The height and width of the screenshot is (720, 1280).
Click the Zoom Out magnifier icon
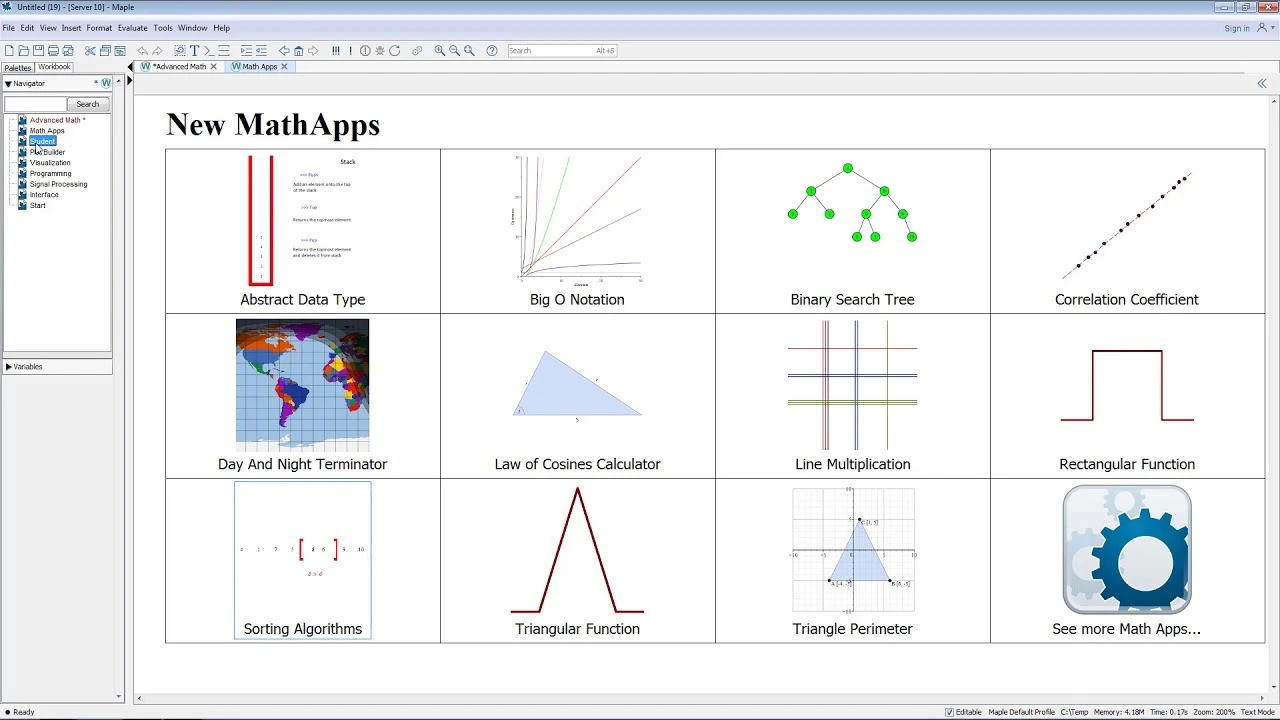pos(454,50)
